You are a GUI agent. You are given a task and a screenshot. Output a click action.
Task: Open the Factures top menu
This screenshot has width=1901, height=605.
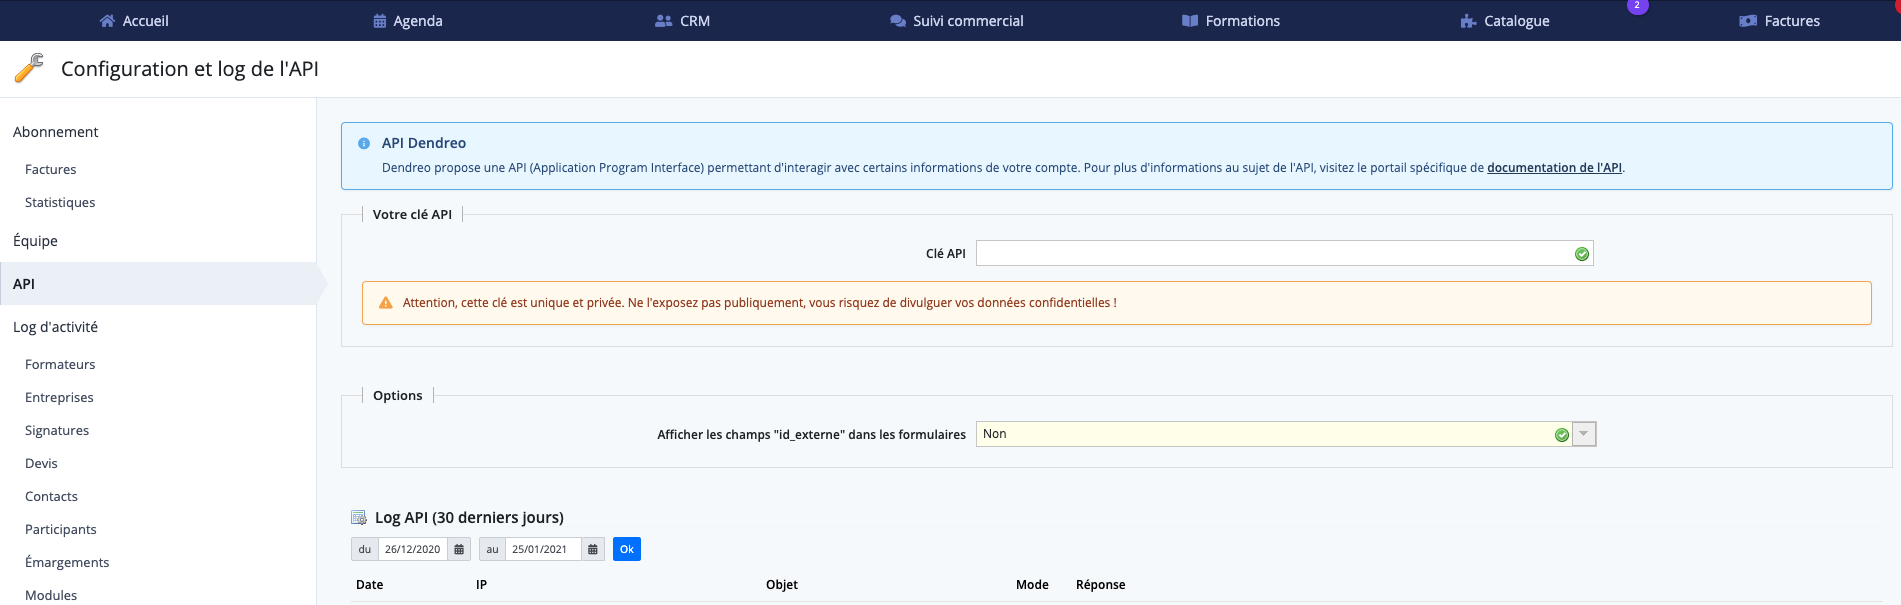point(1780,21)
